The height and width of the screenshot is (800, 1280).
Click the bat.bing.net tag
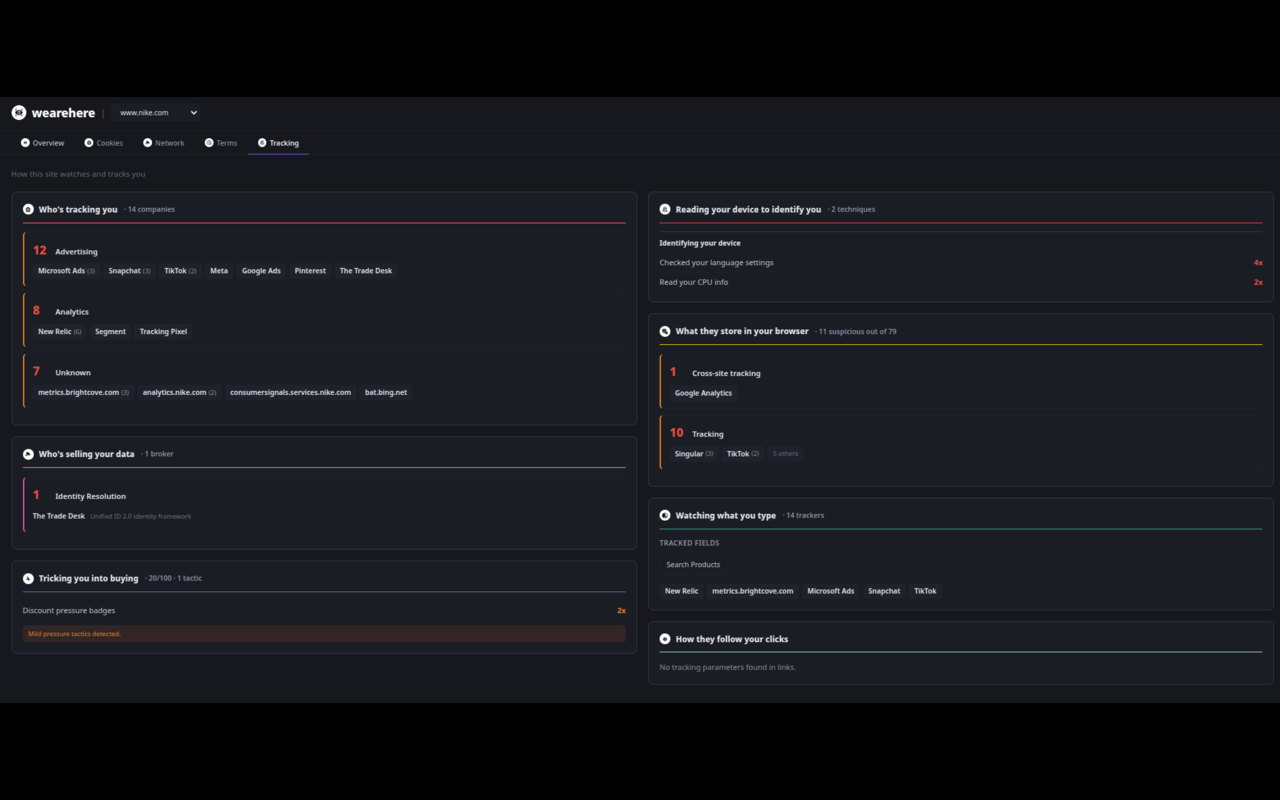coord(386,393)
